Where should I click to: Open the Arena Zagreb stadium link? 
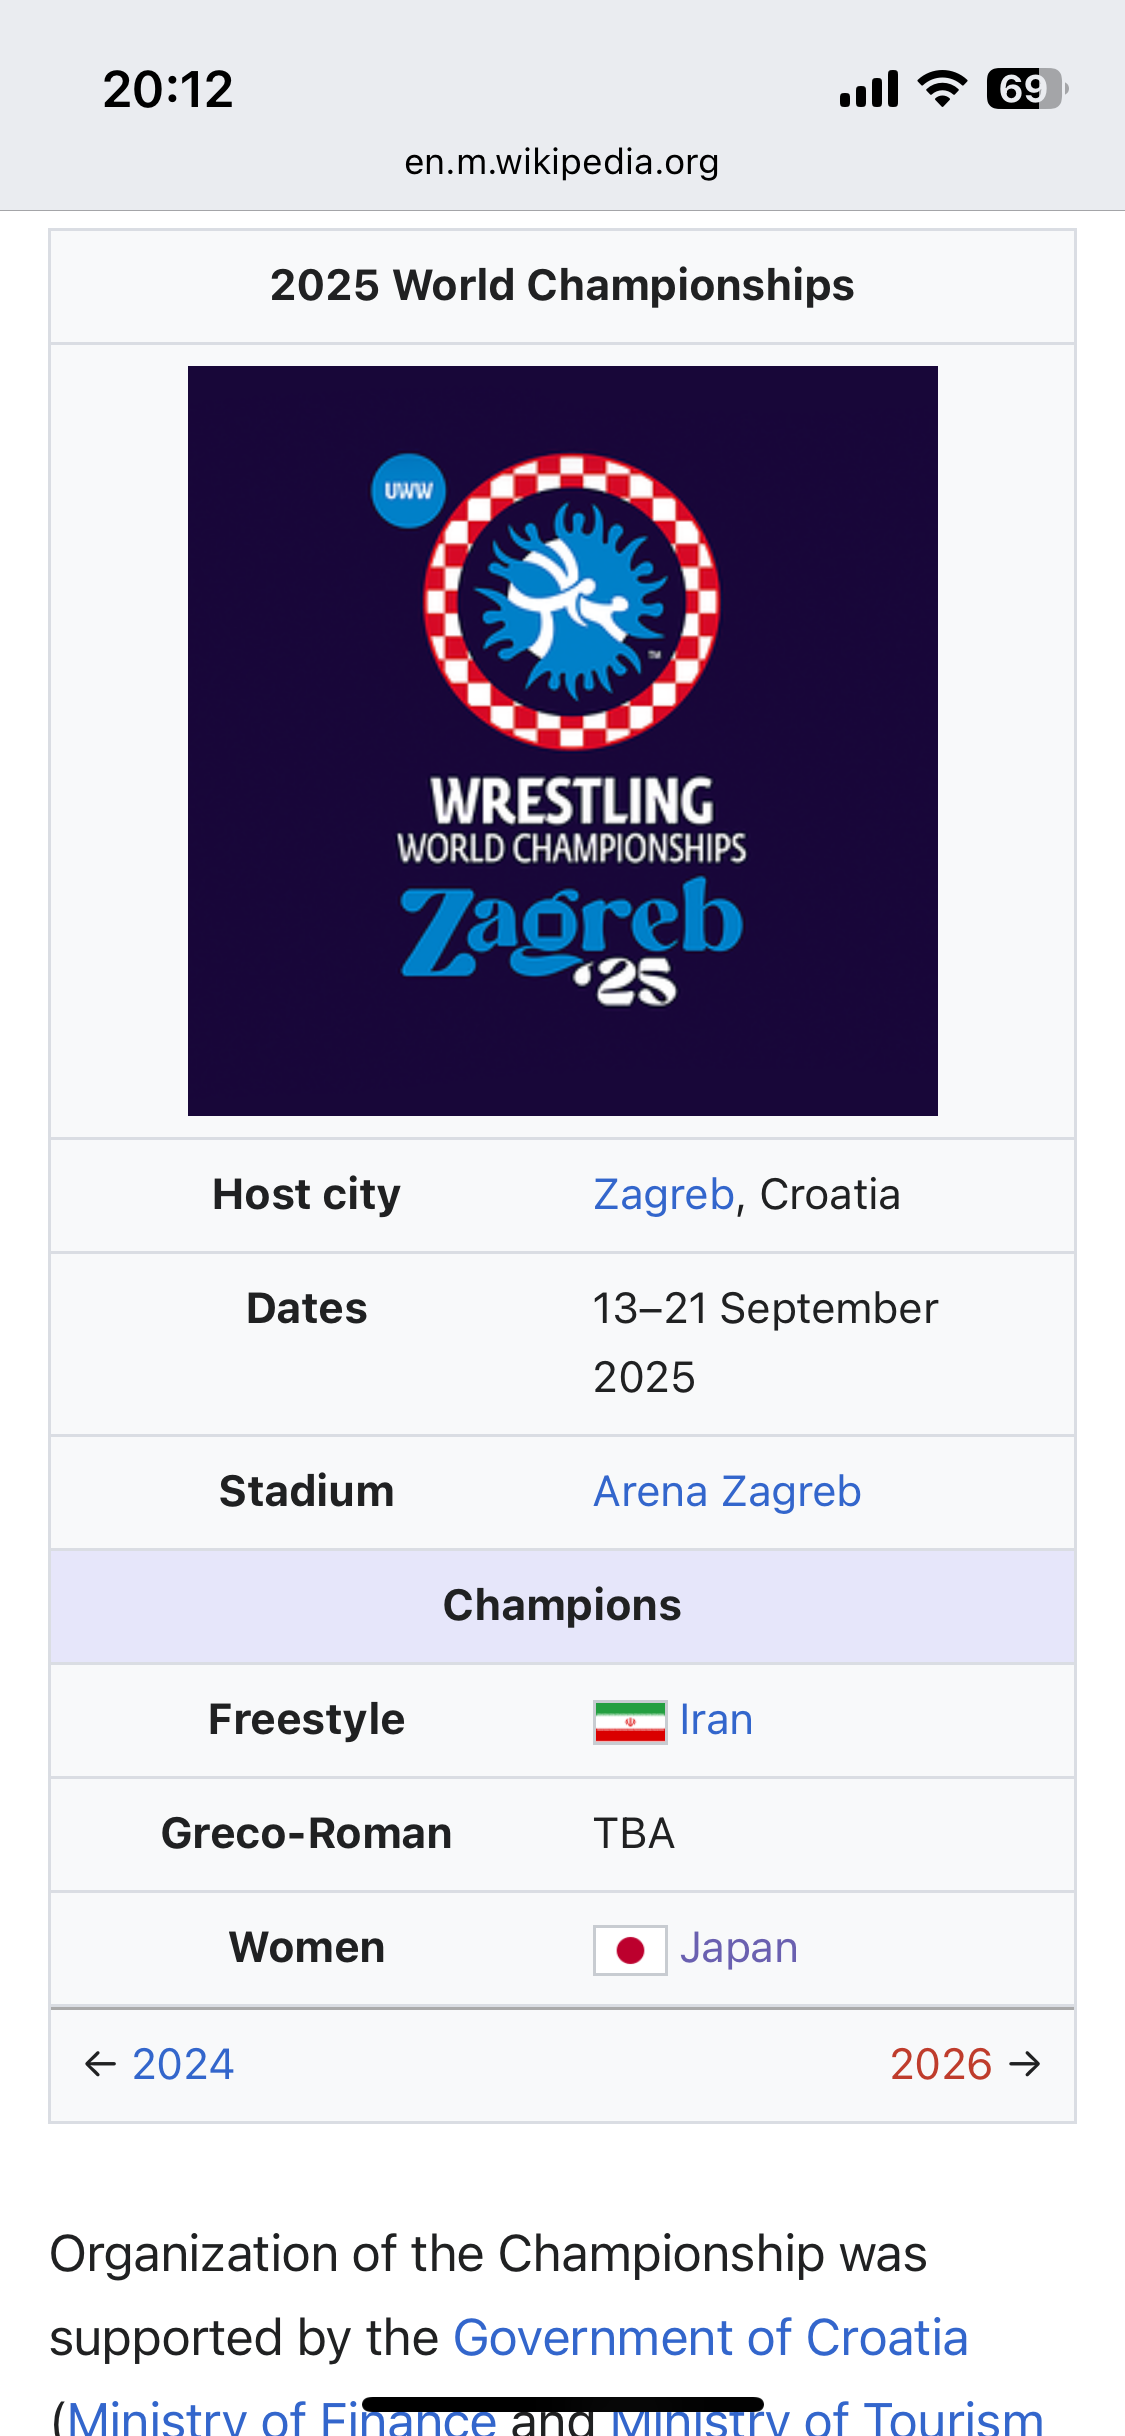pyautogui.click(x=727, y=1492)
